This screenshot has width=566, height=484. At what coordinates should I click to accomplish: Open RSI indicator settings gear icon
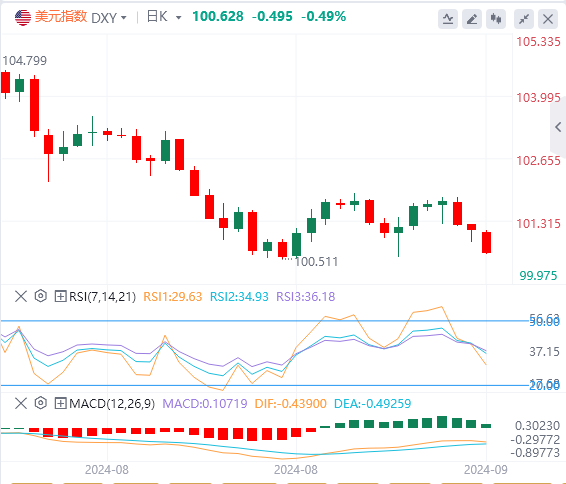[x=41, y=296]
